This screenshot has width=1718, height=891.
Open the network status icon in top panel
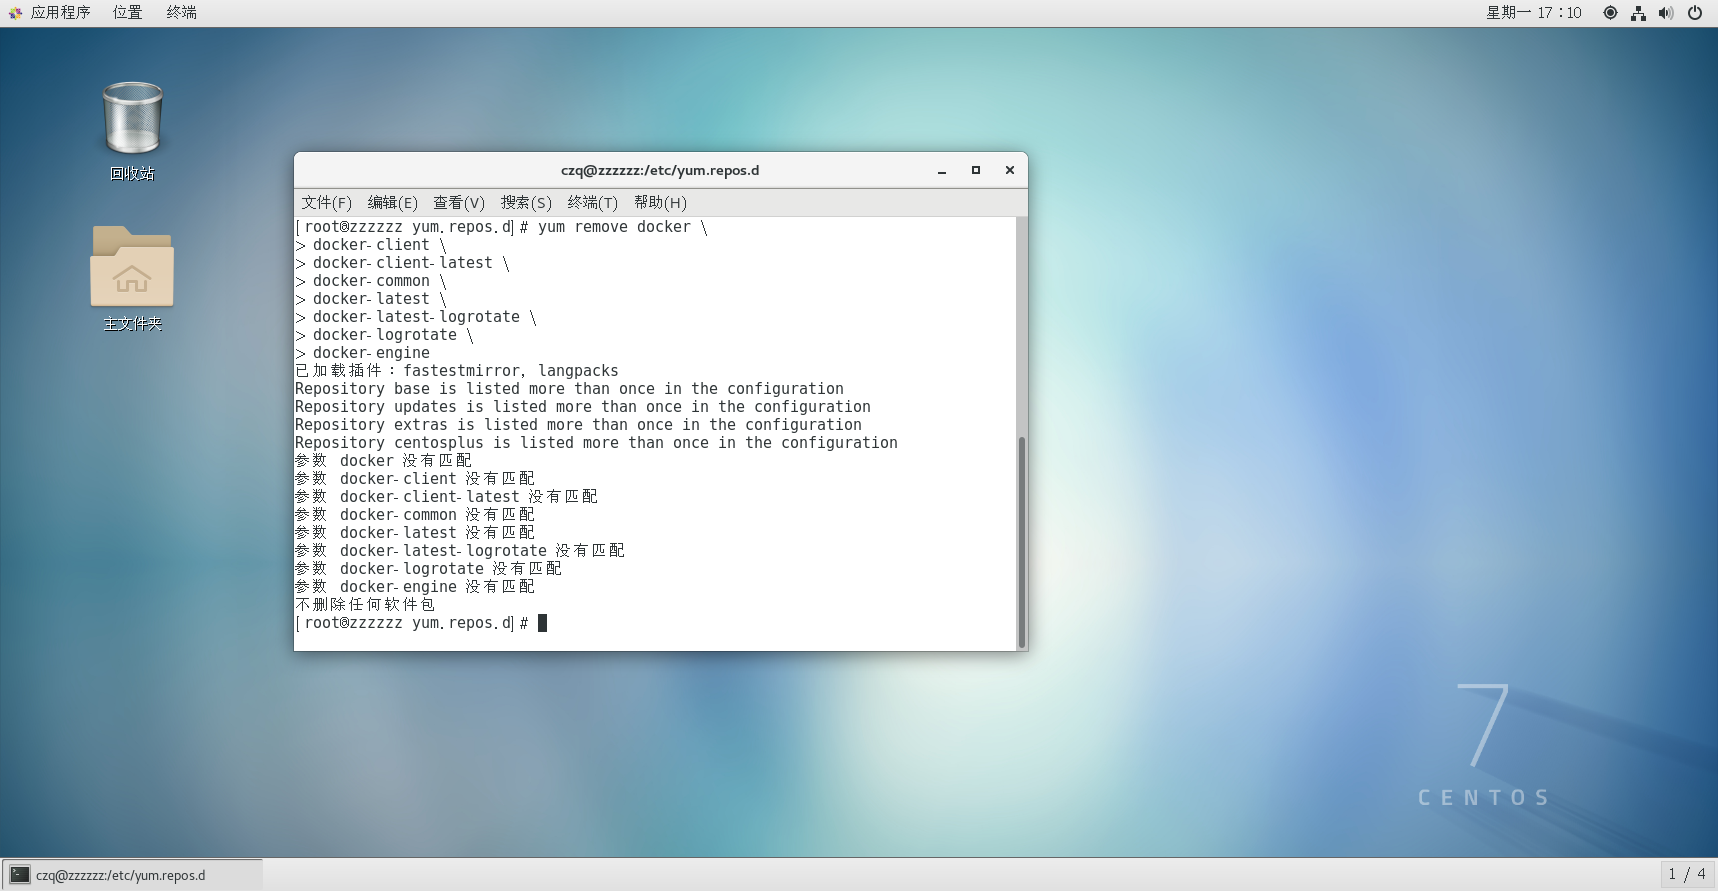pos(1638,13)
